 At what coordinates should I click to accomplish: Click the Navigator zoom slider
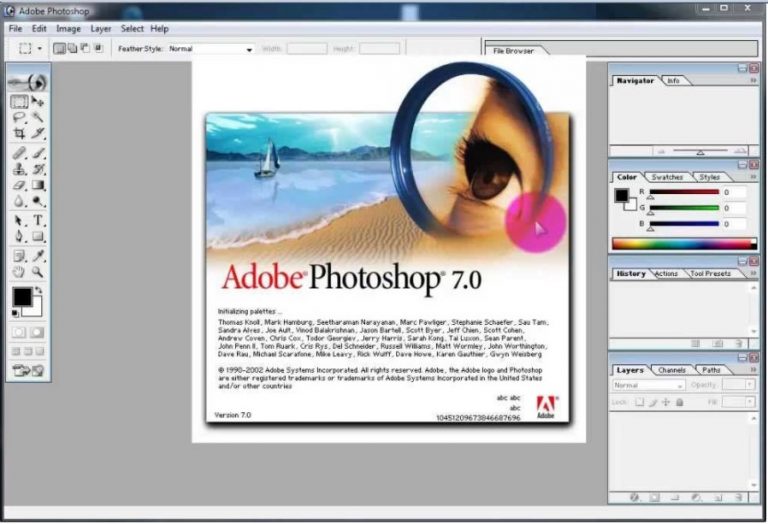click(700, 151)
